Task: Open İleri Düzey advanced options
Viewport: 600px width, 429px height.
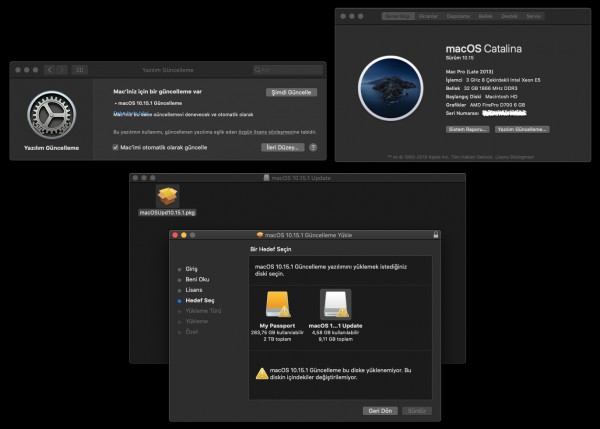Action: (x=283, y=147)
